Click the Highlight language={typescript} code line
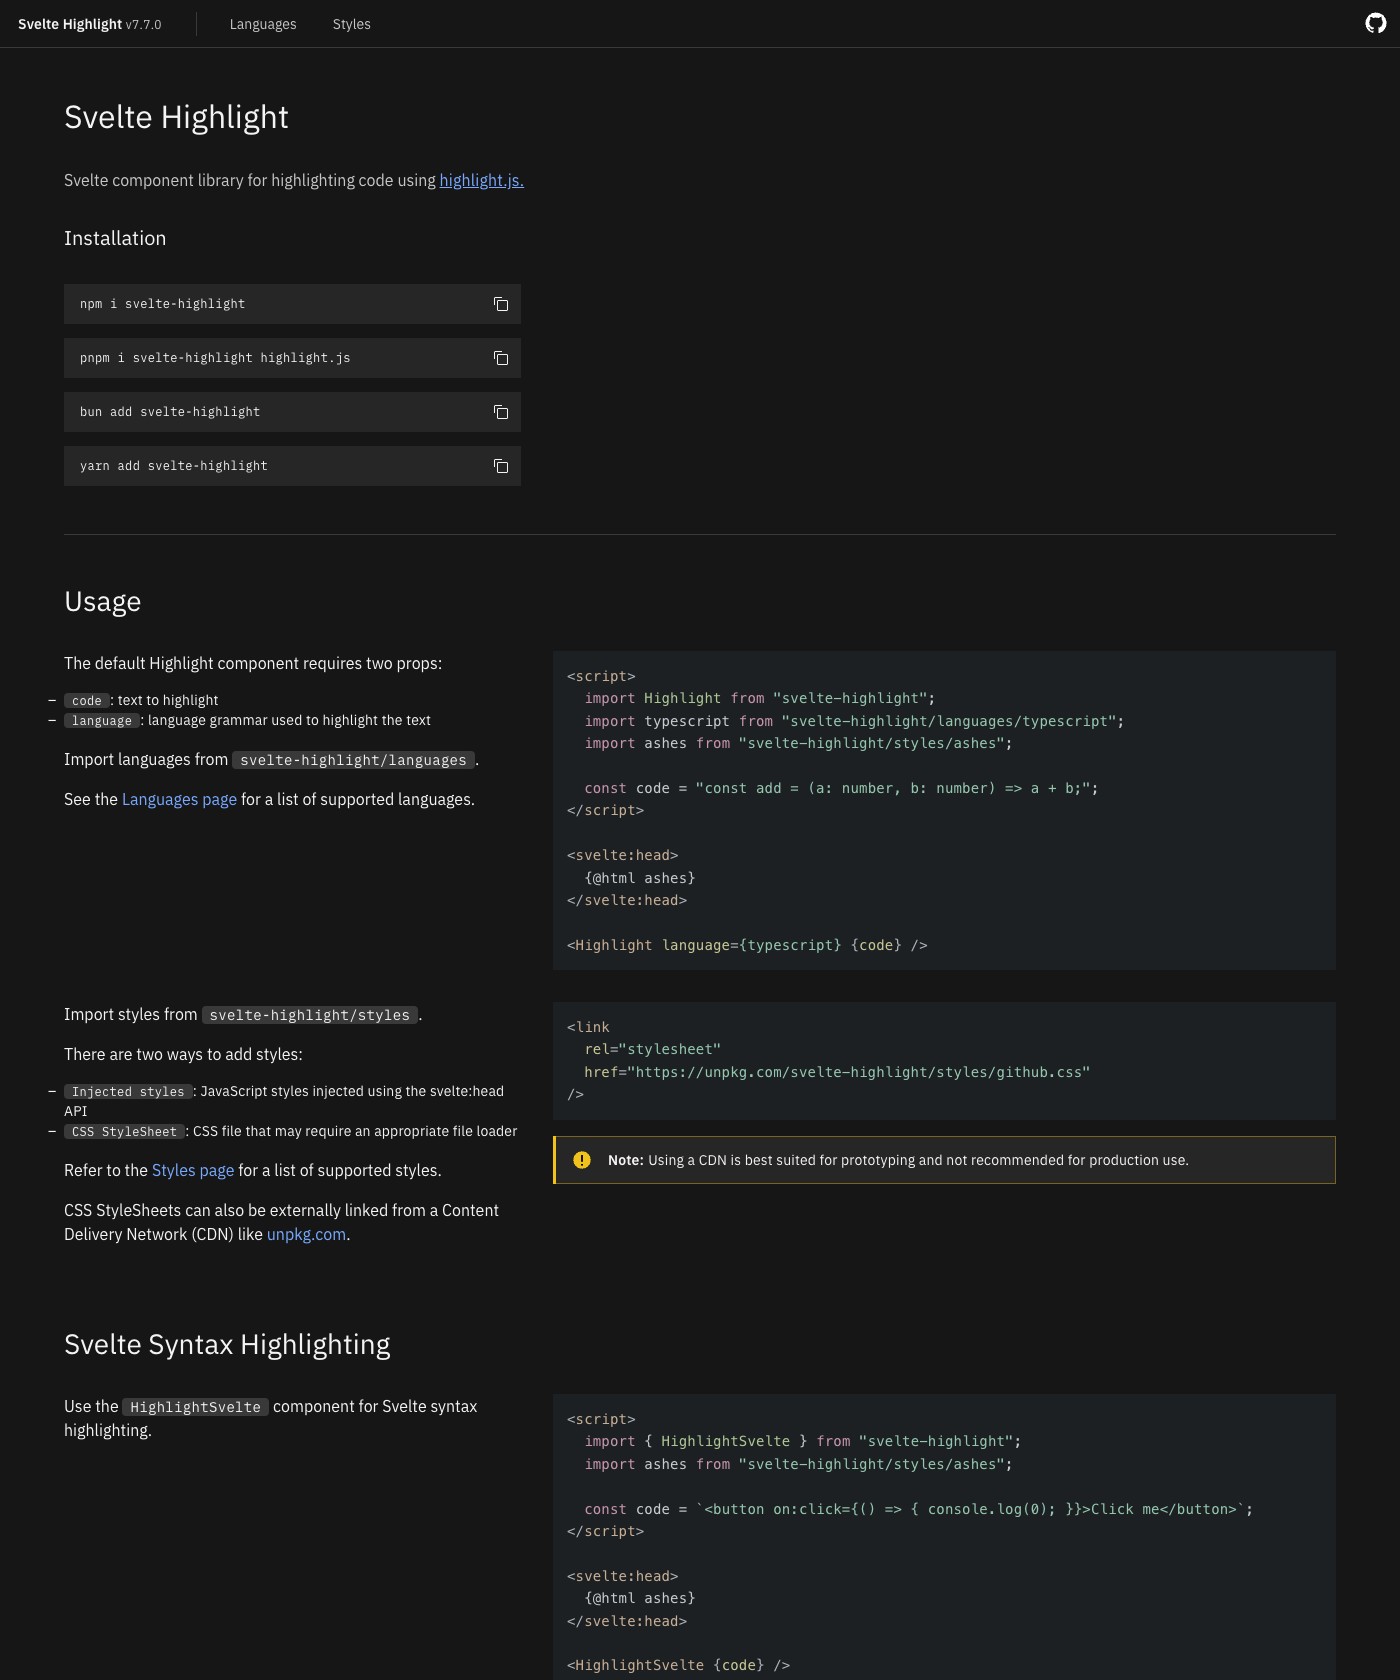 pyautogui.click(x=747, y=945)
